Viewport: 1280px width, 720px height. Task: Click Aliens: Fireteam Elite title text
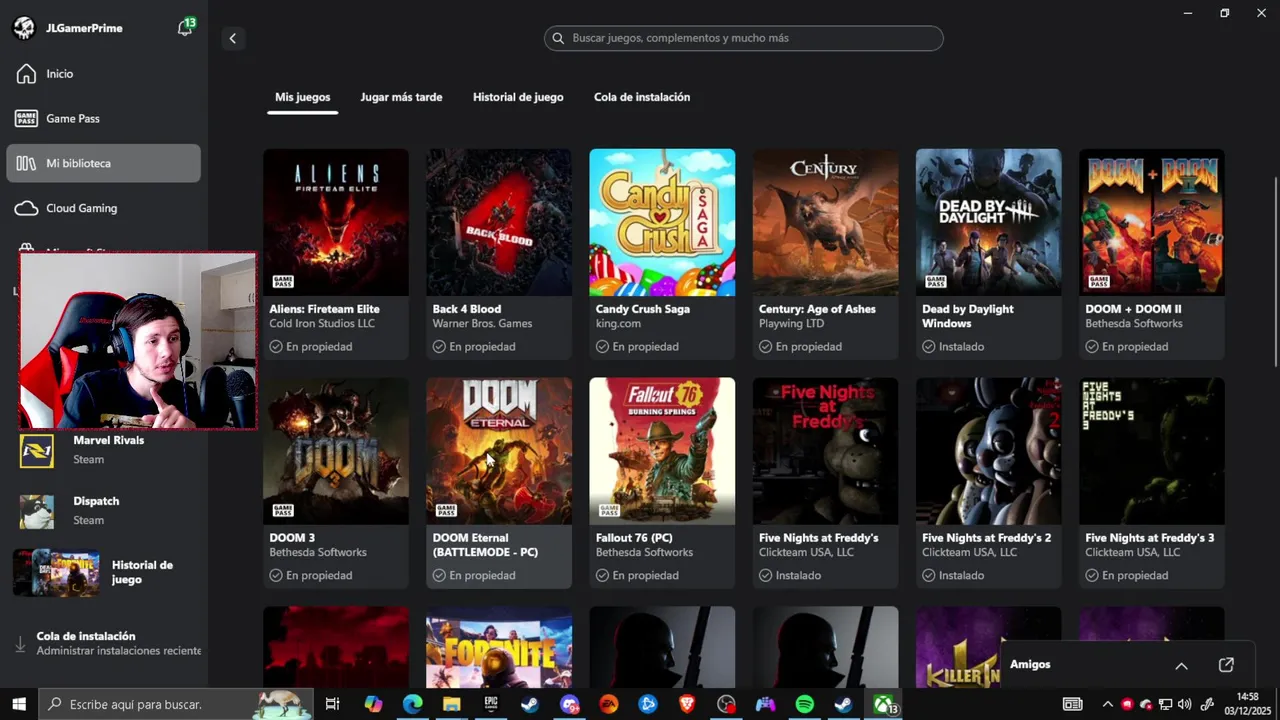tap(324, 309)
